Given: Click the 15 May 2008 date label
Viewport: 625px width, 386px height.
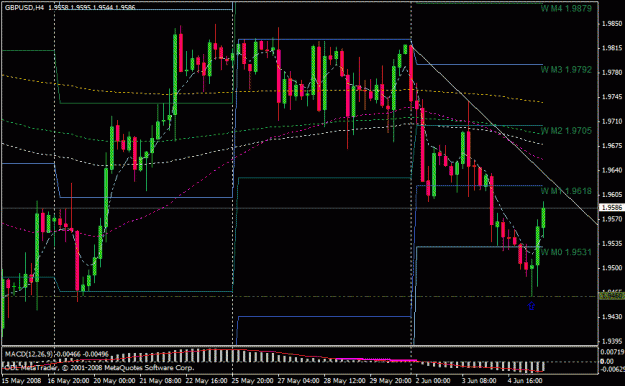Looking at the screenshot, I should 22,380.
